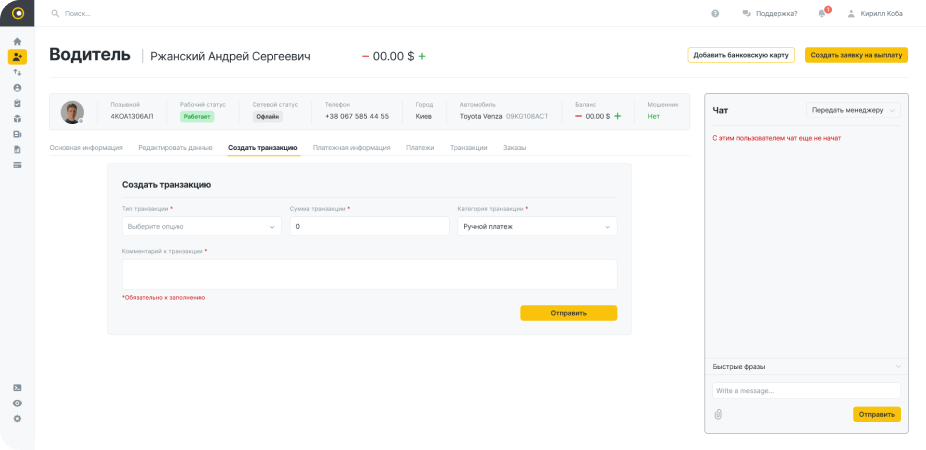The width and height of the screenshot is (926, 450).
Task: Expand the Быстрые фразы section
Action: point(806,367)
